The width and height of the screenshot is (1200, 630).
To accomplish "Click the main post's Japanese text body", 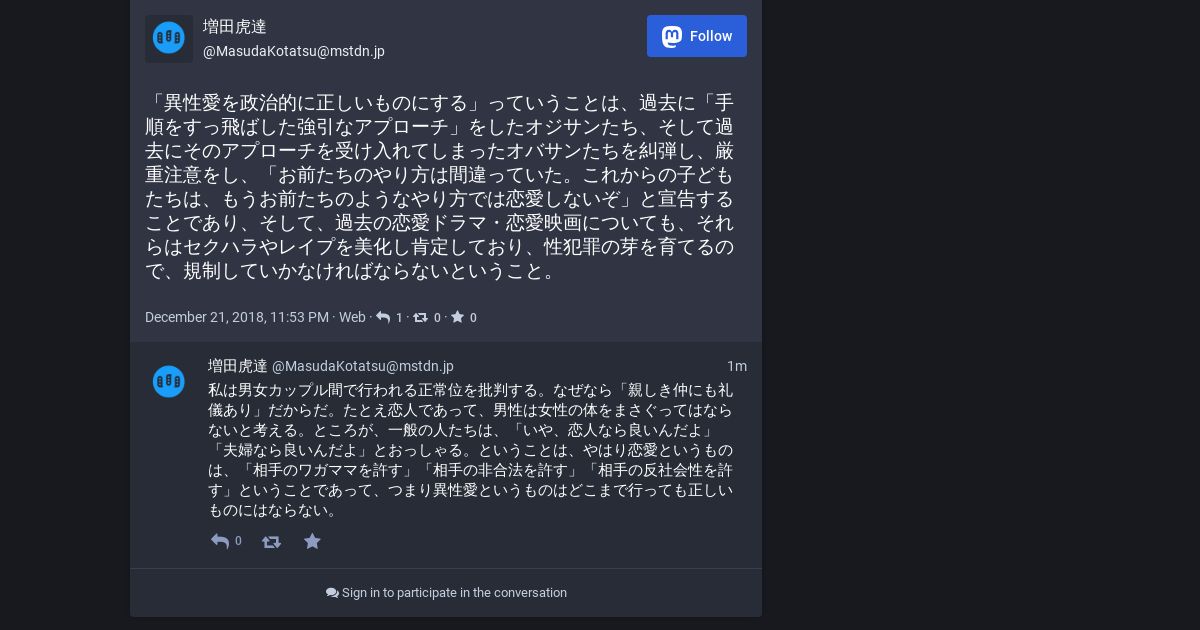I will tap(440, 187).
